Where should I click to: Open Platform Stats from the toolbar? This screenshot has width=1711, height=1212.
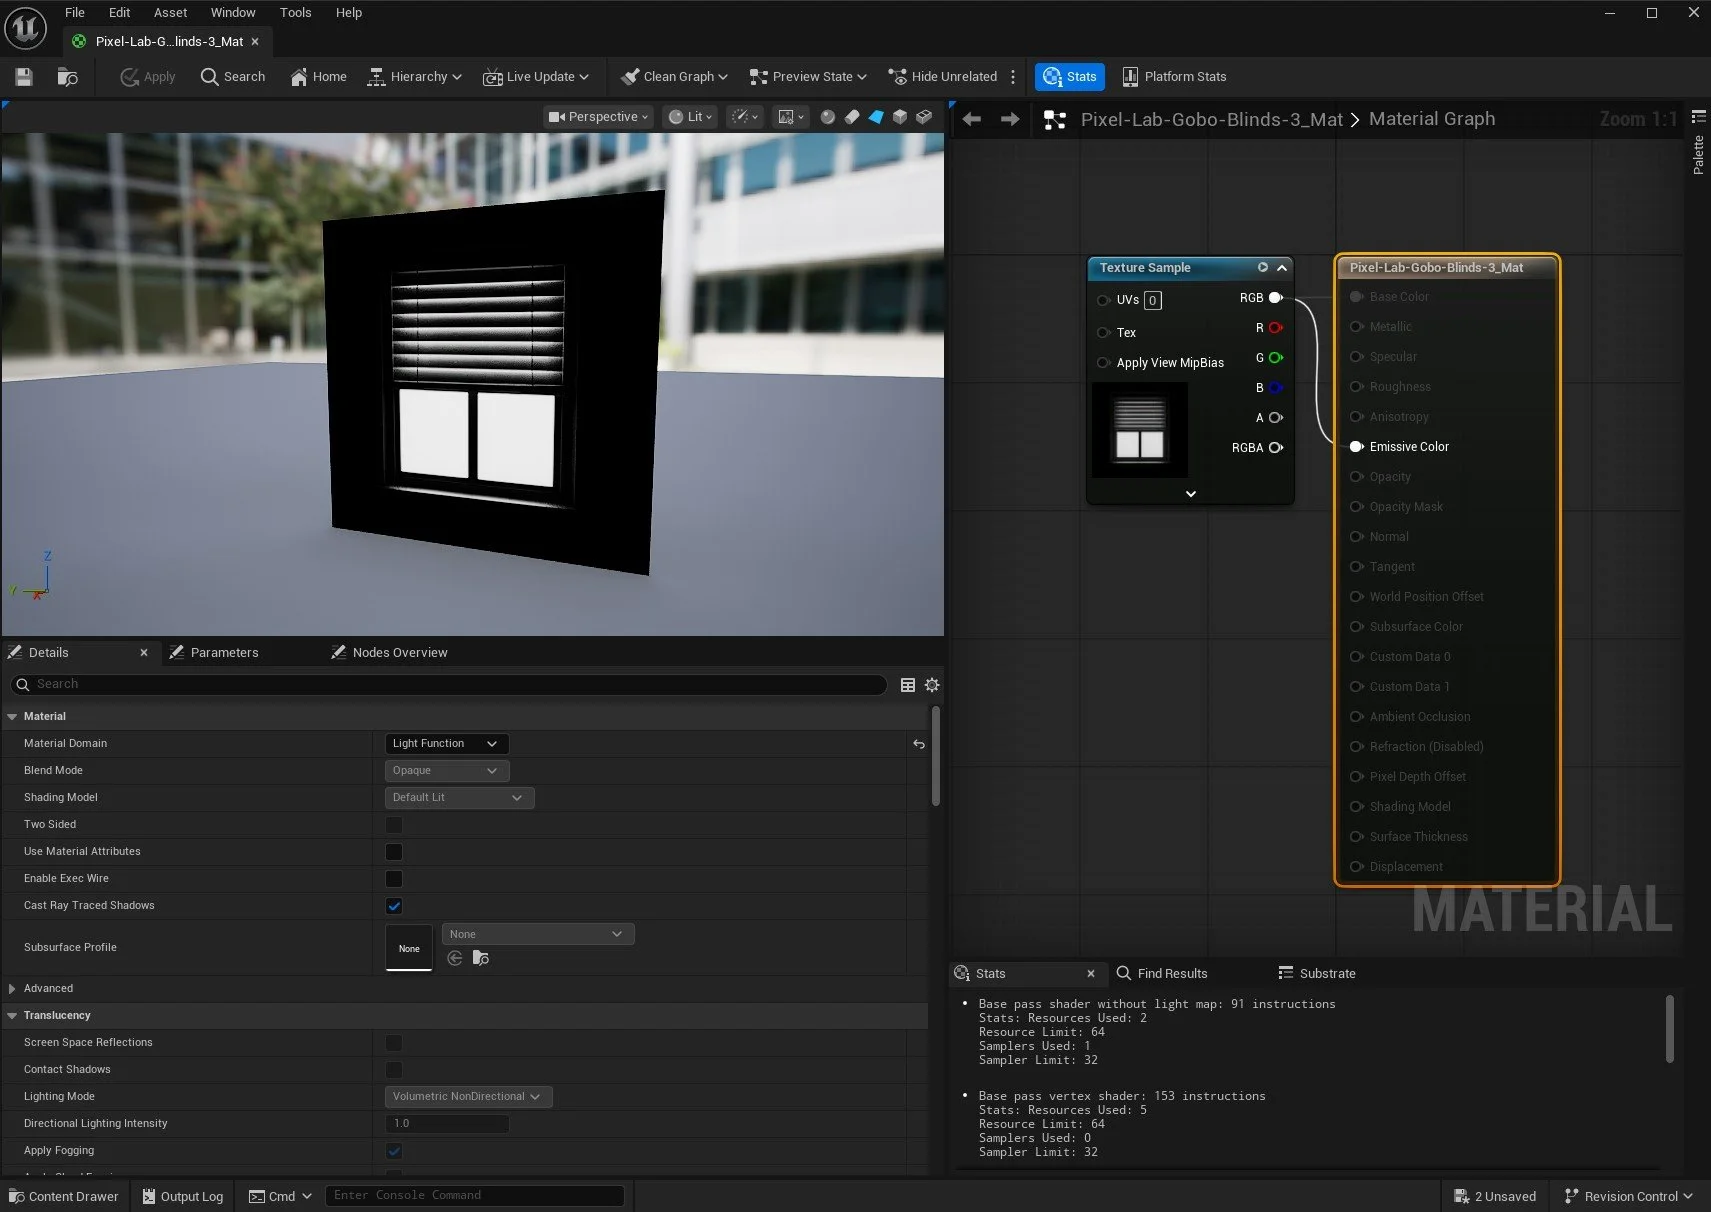pos(1174,77)
